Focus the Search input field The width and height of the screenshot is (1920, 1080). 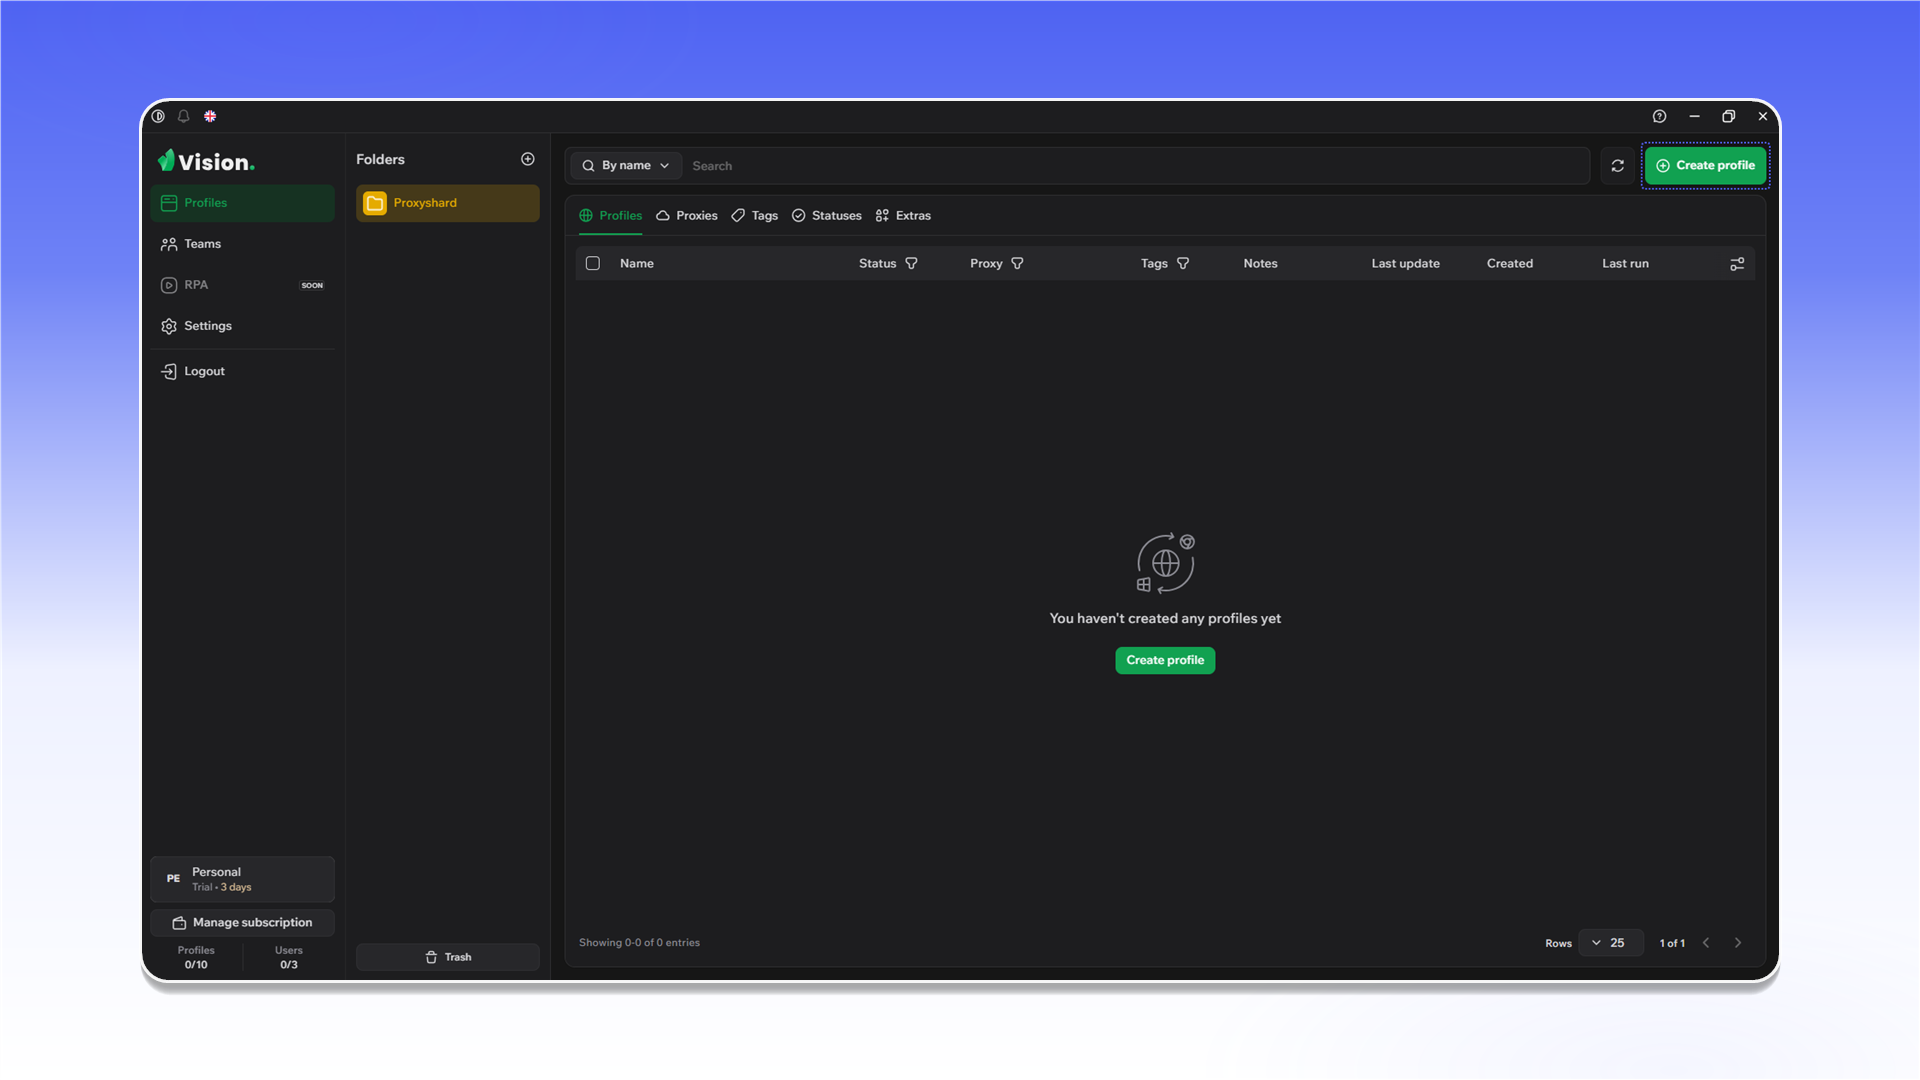coord(1138,166)
